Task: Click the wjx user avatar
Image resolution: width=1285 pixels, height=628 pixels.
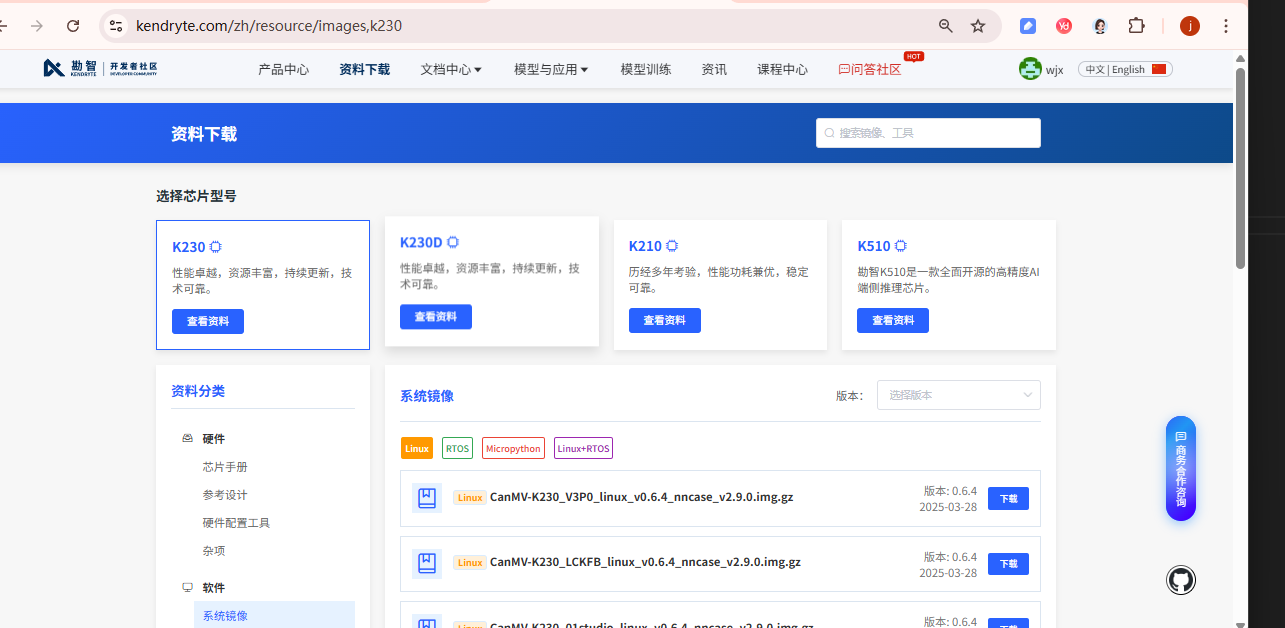Action: [1030, 69]
